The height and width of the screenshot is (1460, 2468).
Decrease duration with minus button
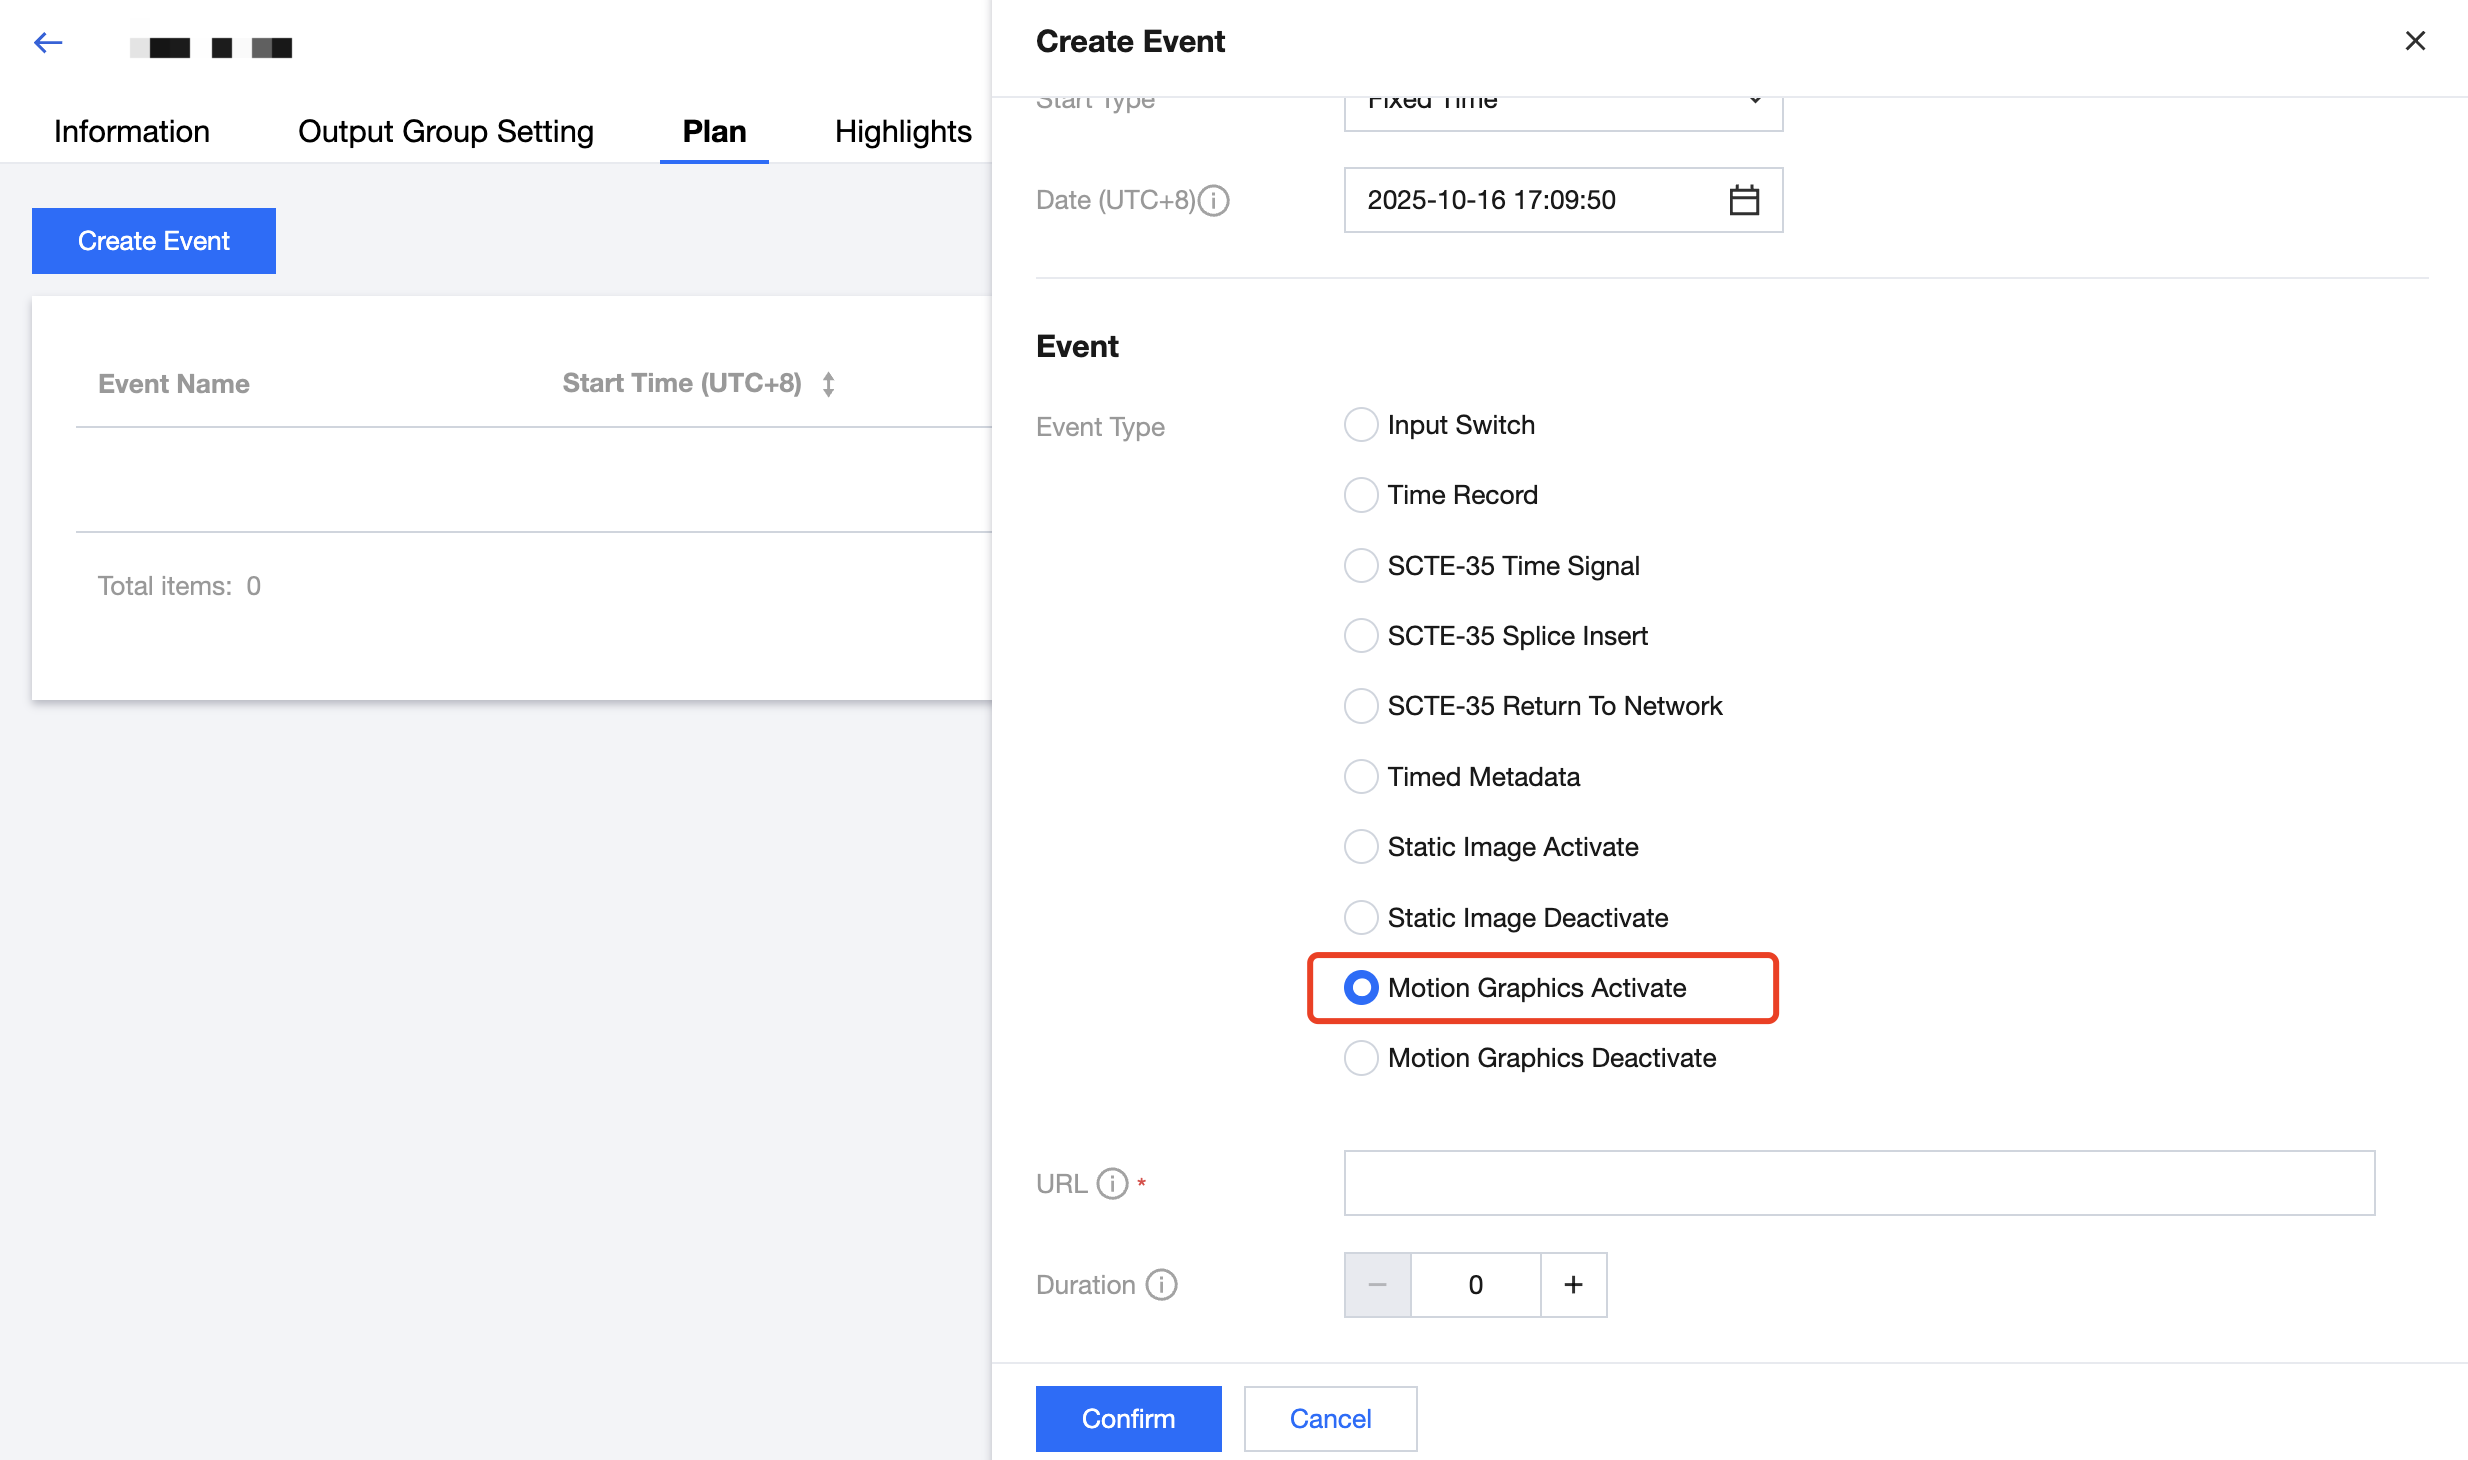tap(1377, 1285)
